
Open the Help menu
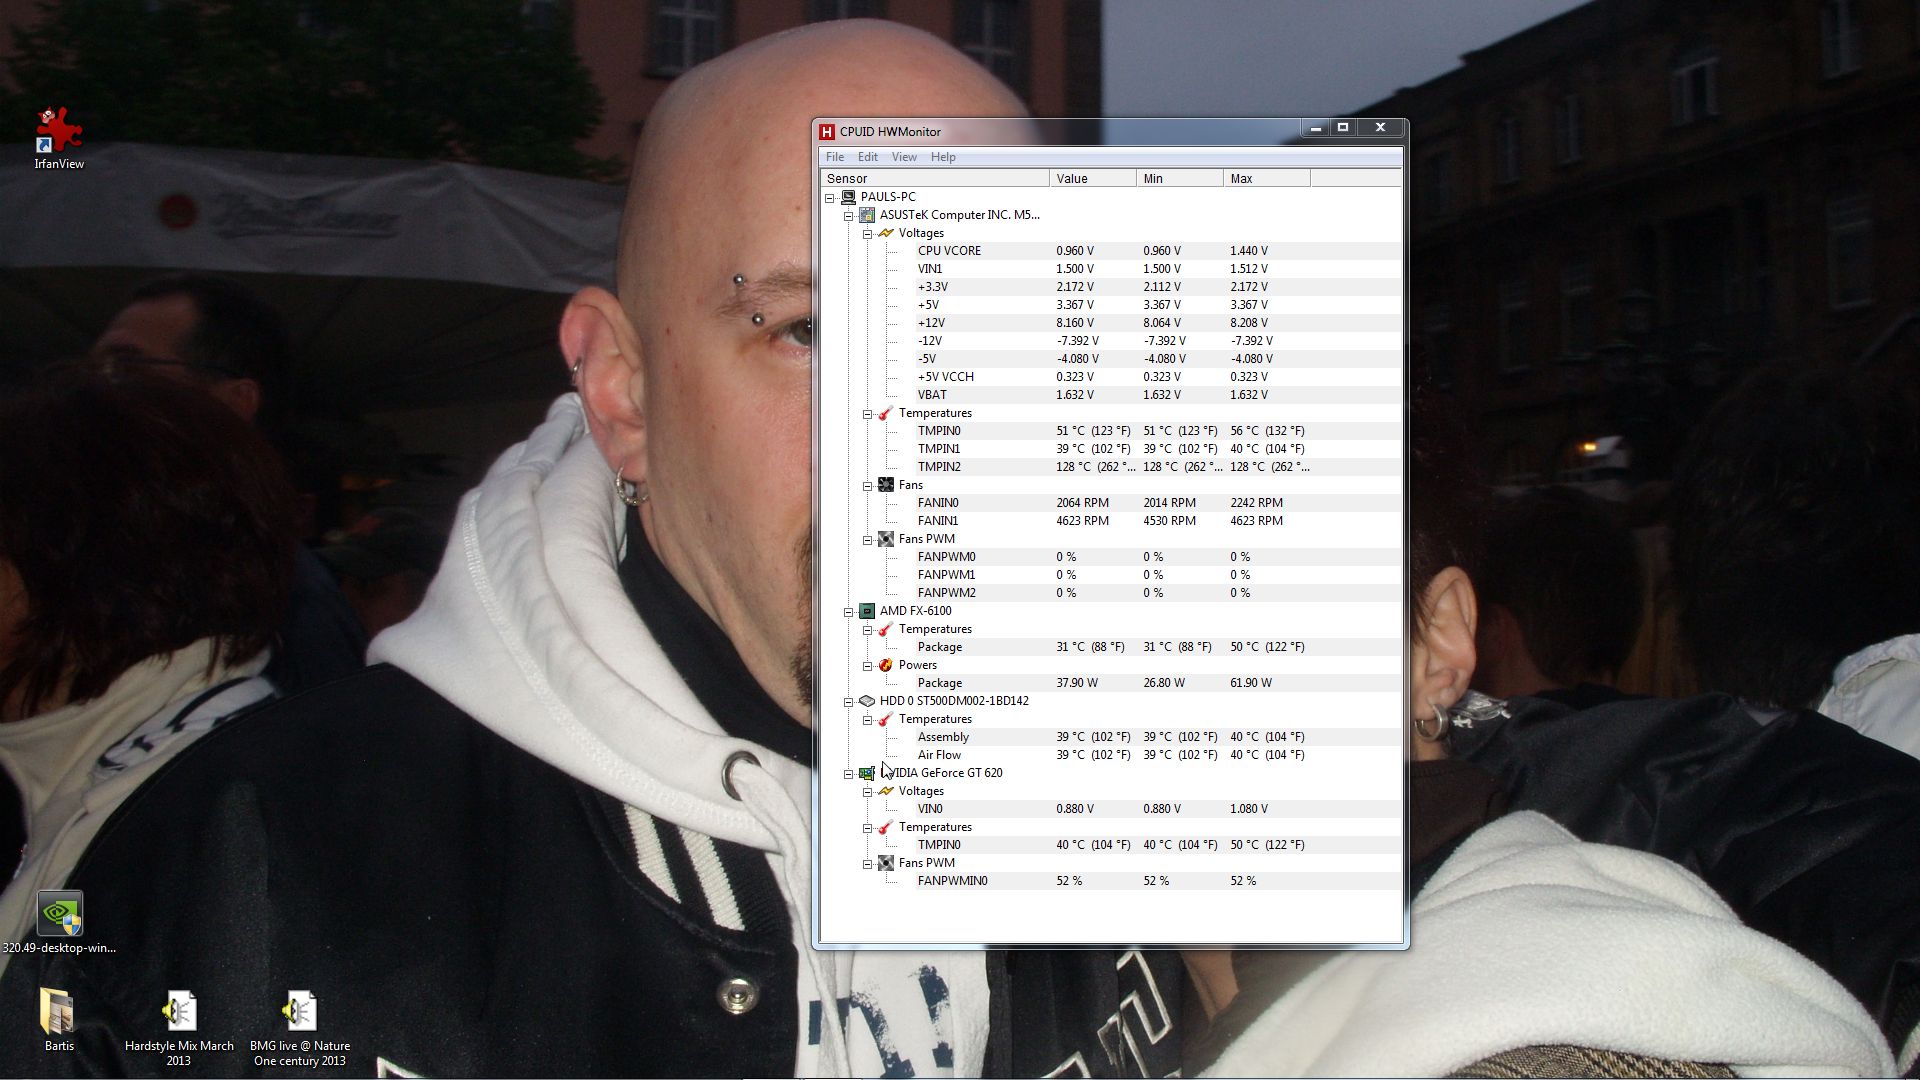click(x=942, y=157)
